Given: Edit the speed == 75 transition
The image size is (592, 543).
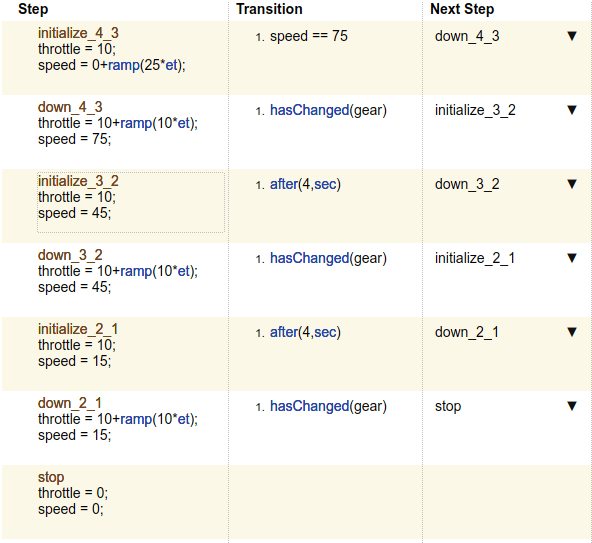Looking at the screenshot, I should pyautogui.click(x=308, y=36).
